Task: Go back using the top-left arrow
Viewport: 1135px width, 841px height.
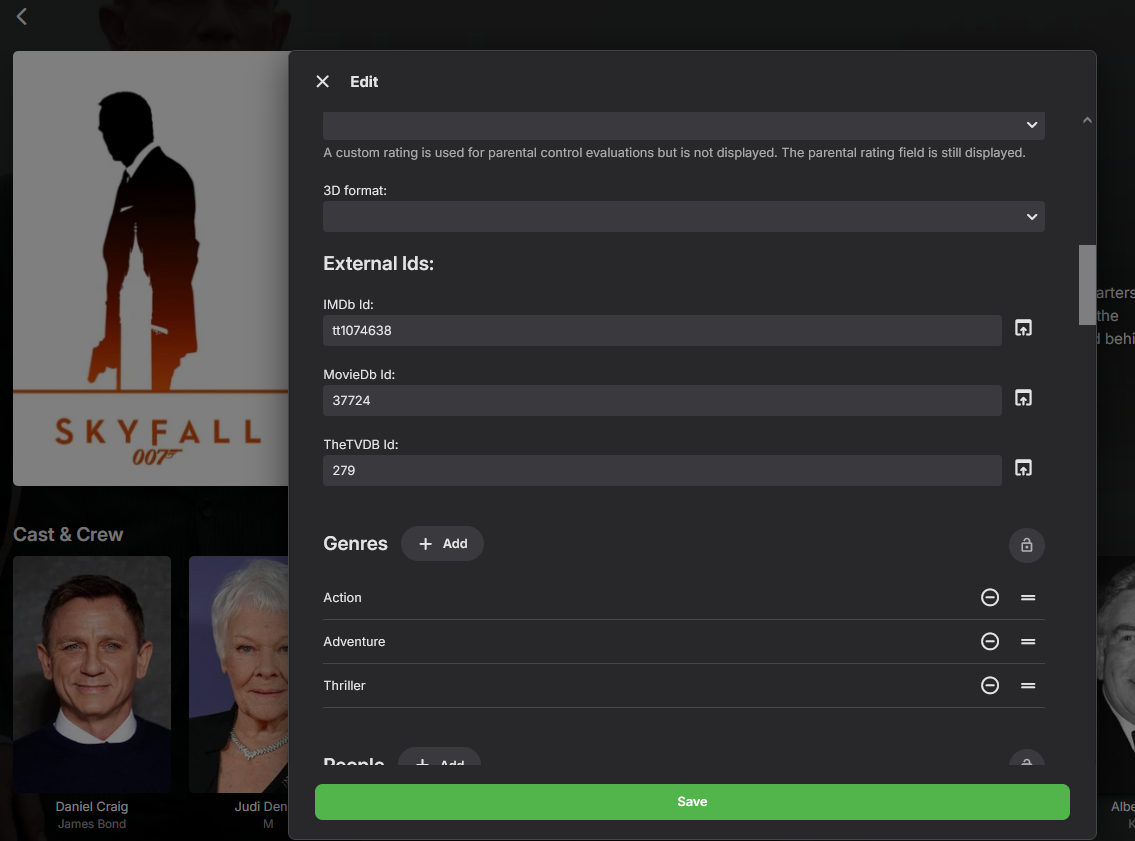Action: click(22, 17)
